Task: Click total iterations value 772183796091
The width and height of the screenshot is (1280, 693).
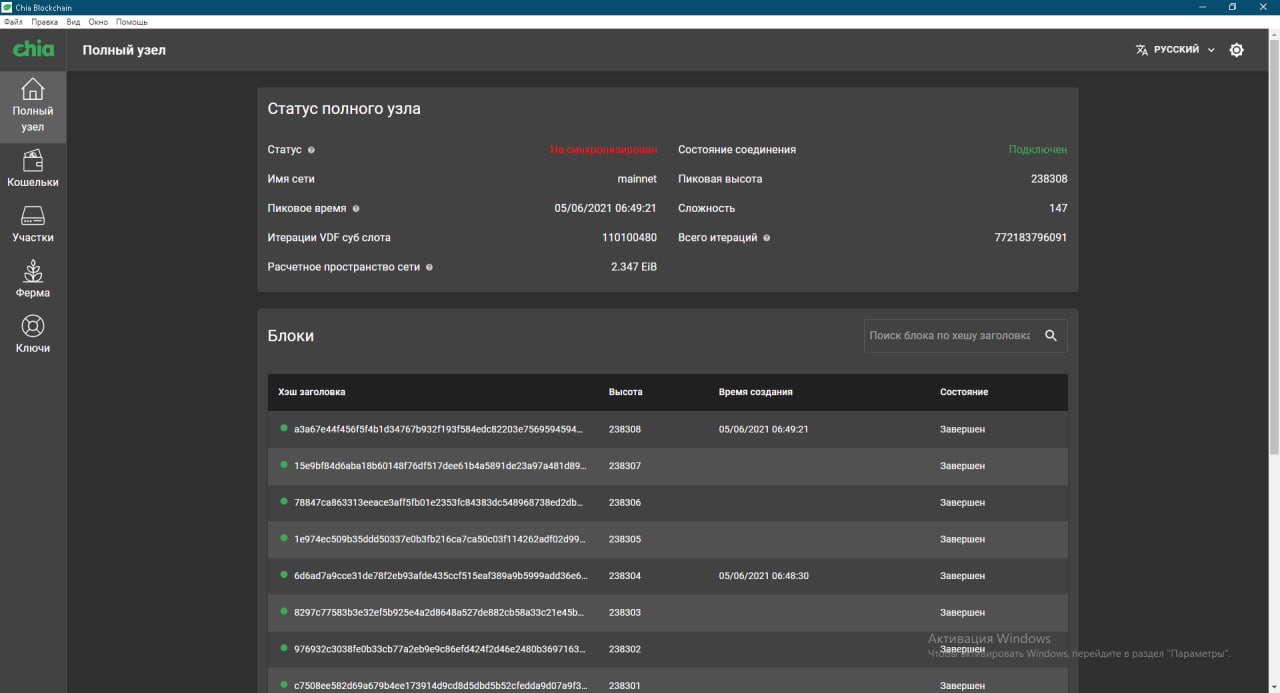Action: 1031,238
